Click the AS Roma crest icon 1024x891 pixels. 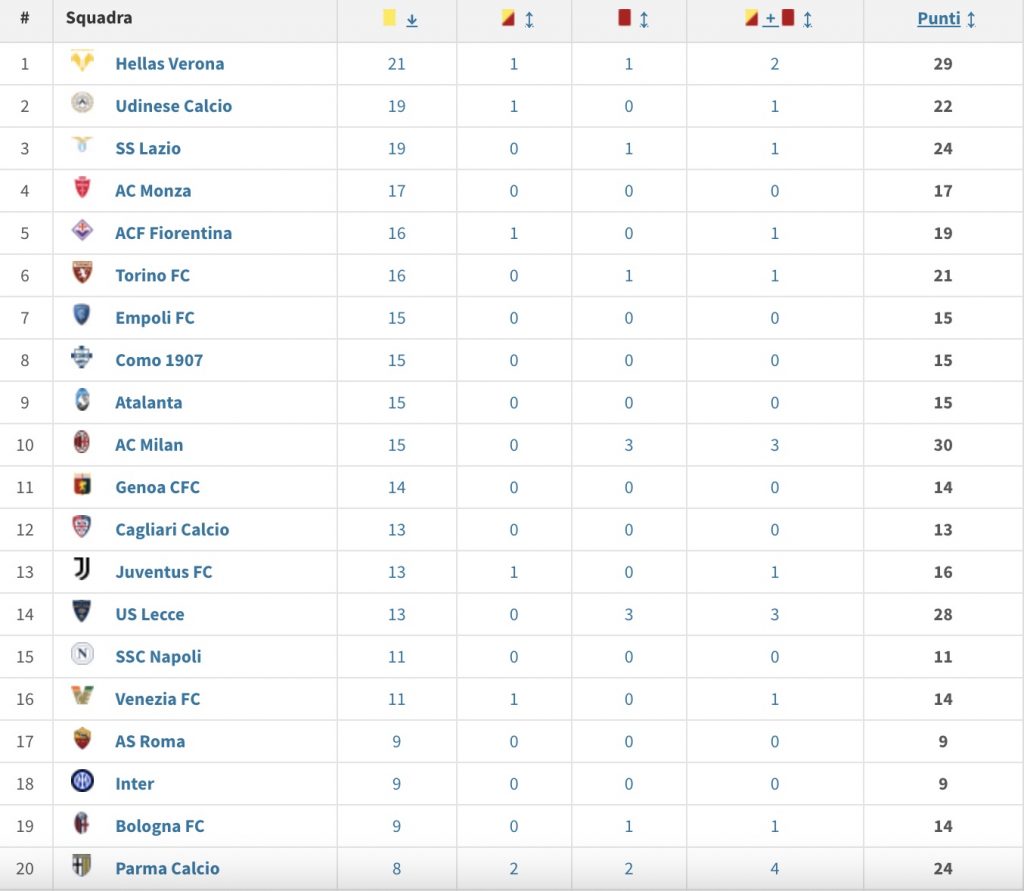[x=82, y=740]
